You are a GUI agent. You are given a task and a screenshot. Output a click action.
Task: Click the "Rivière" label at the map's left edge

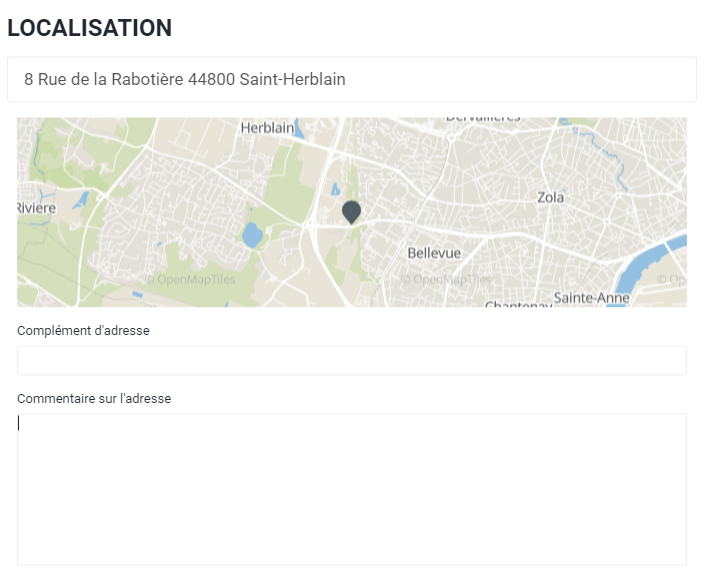point(37,207)
